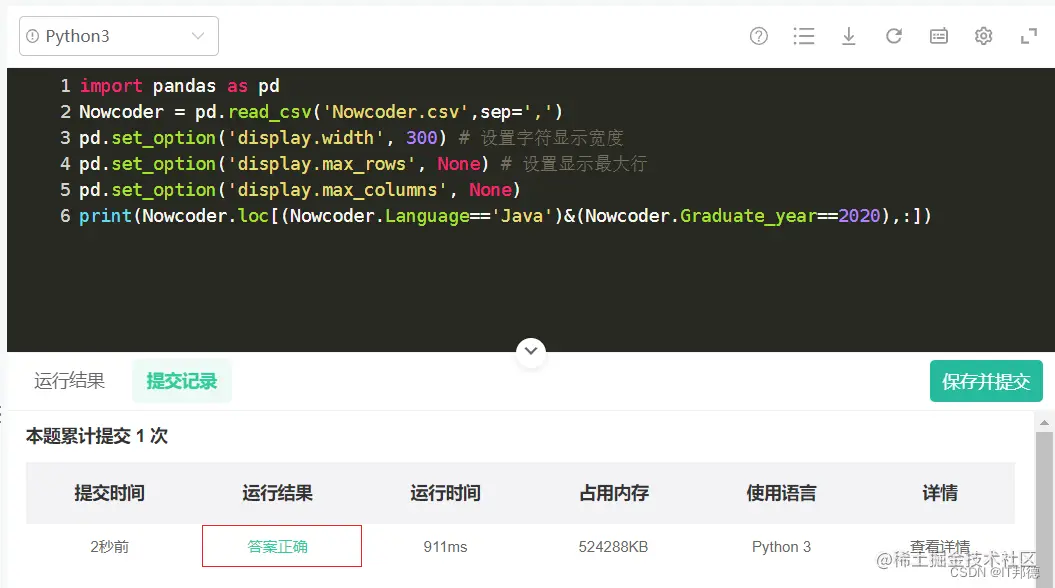1055x588 pixels.
Task: Open the Python3 language dropdown
Action: [118, 36]
